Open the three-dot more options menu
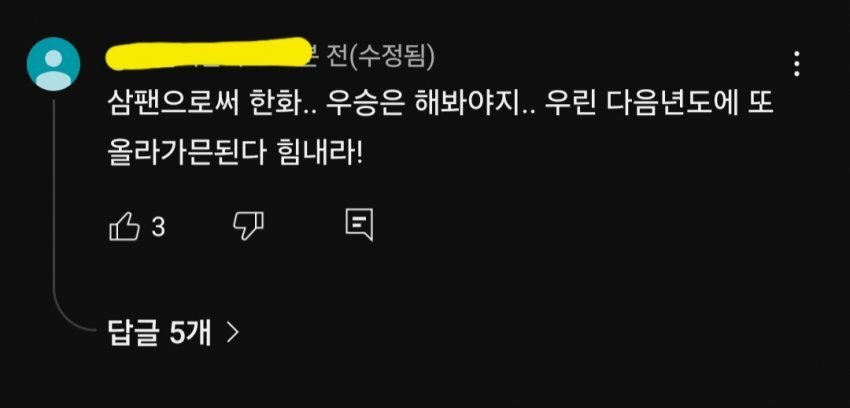Viewport: 850px width, 408px height. point(796,64)
